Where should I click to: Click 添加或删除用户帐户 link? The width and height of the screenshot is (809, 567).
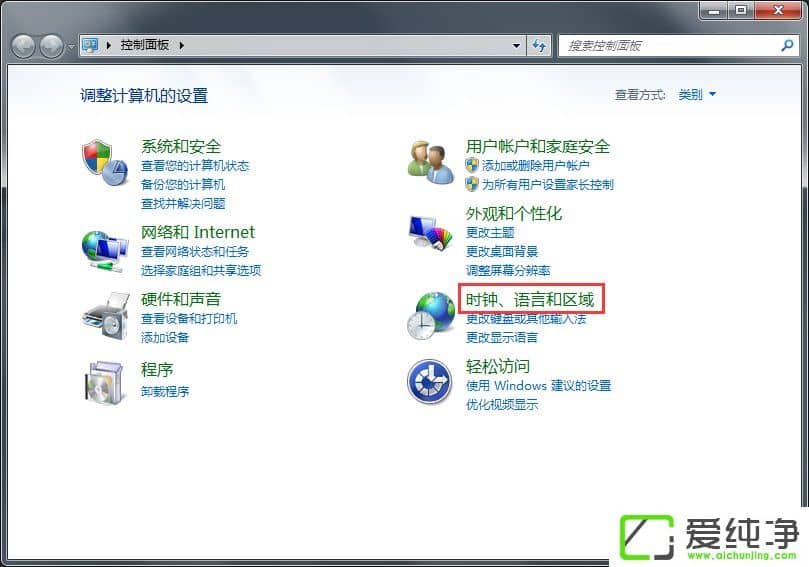535,166
